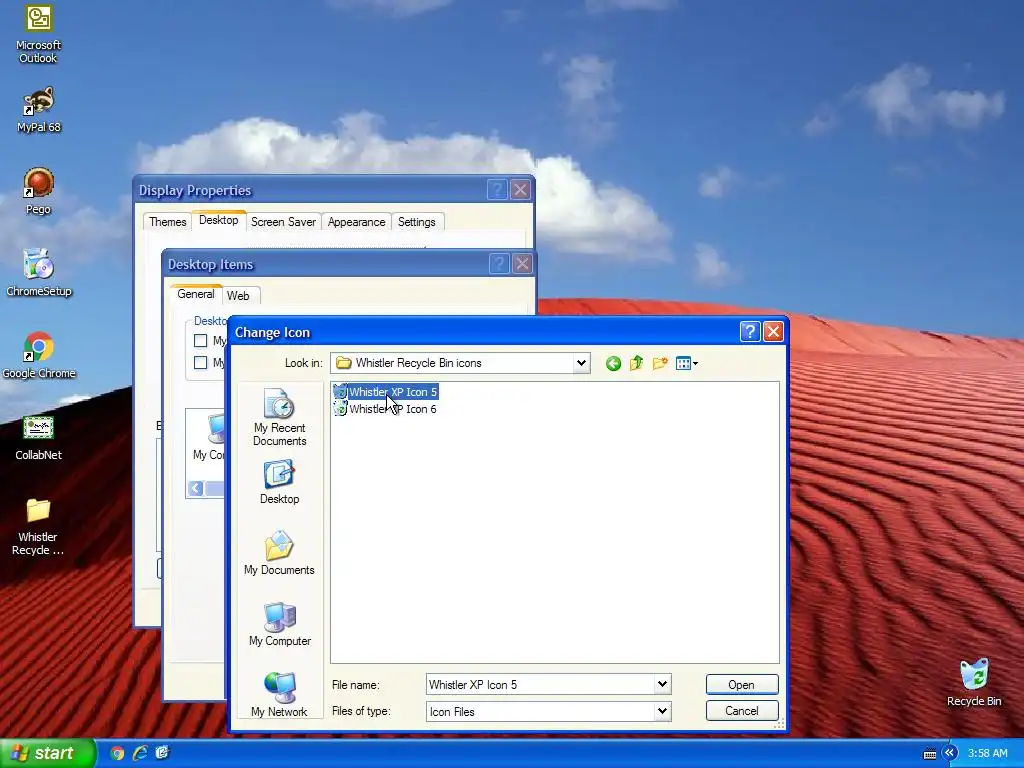
Task: Click left scroll arrow in Desktop Items
Action: [196, 488]
